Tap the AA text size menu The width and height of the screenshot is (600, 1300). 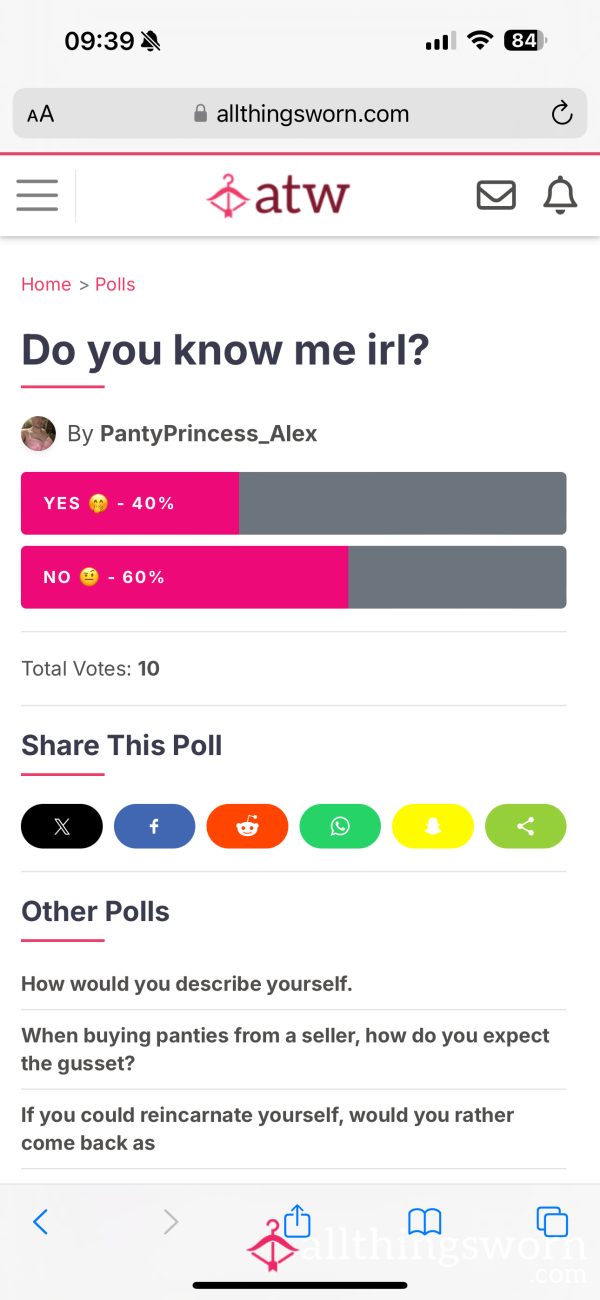click(41, 114)
